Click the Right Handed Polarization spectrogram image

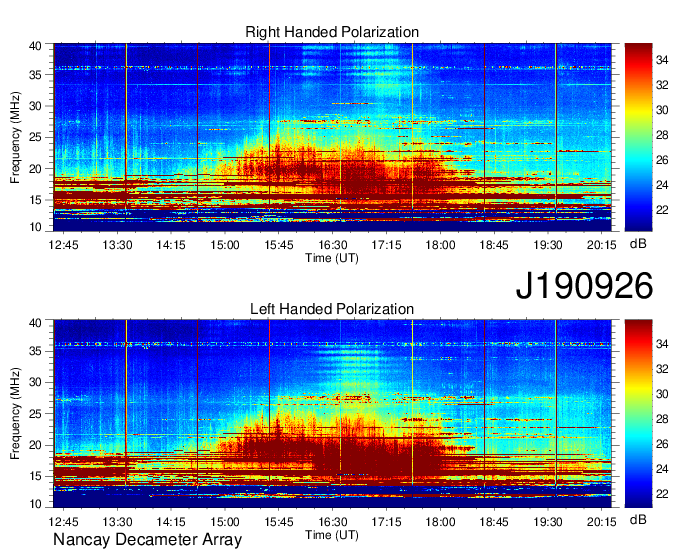(x=332, y=137)
